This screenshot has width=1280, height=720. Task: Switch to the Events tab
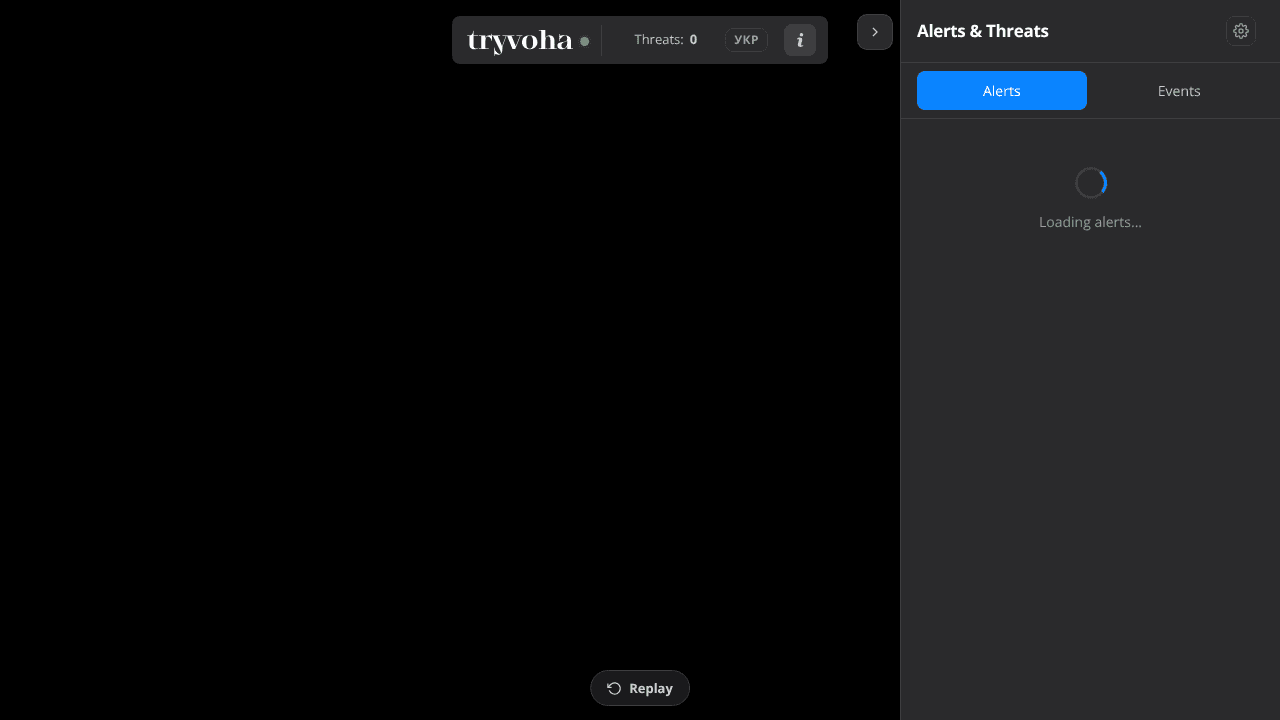(1179, 91)
